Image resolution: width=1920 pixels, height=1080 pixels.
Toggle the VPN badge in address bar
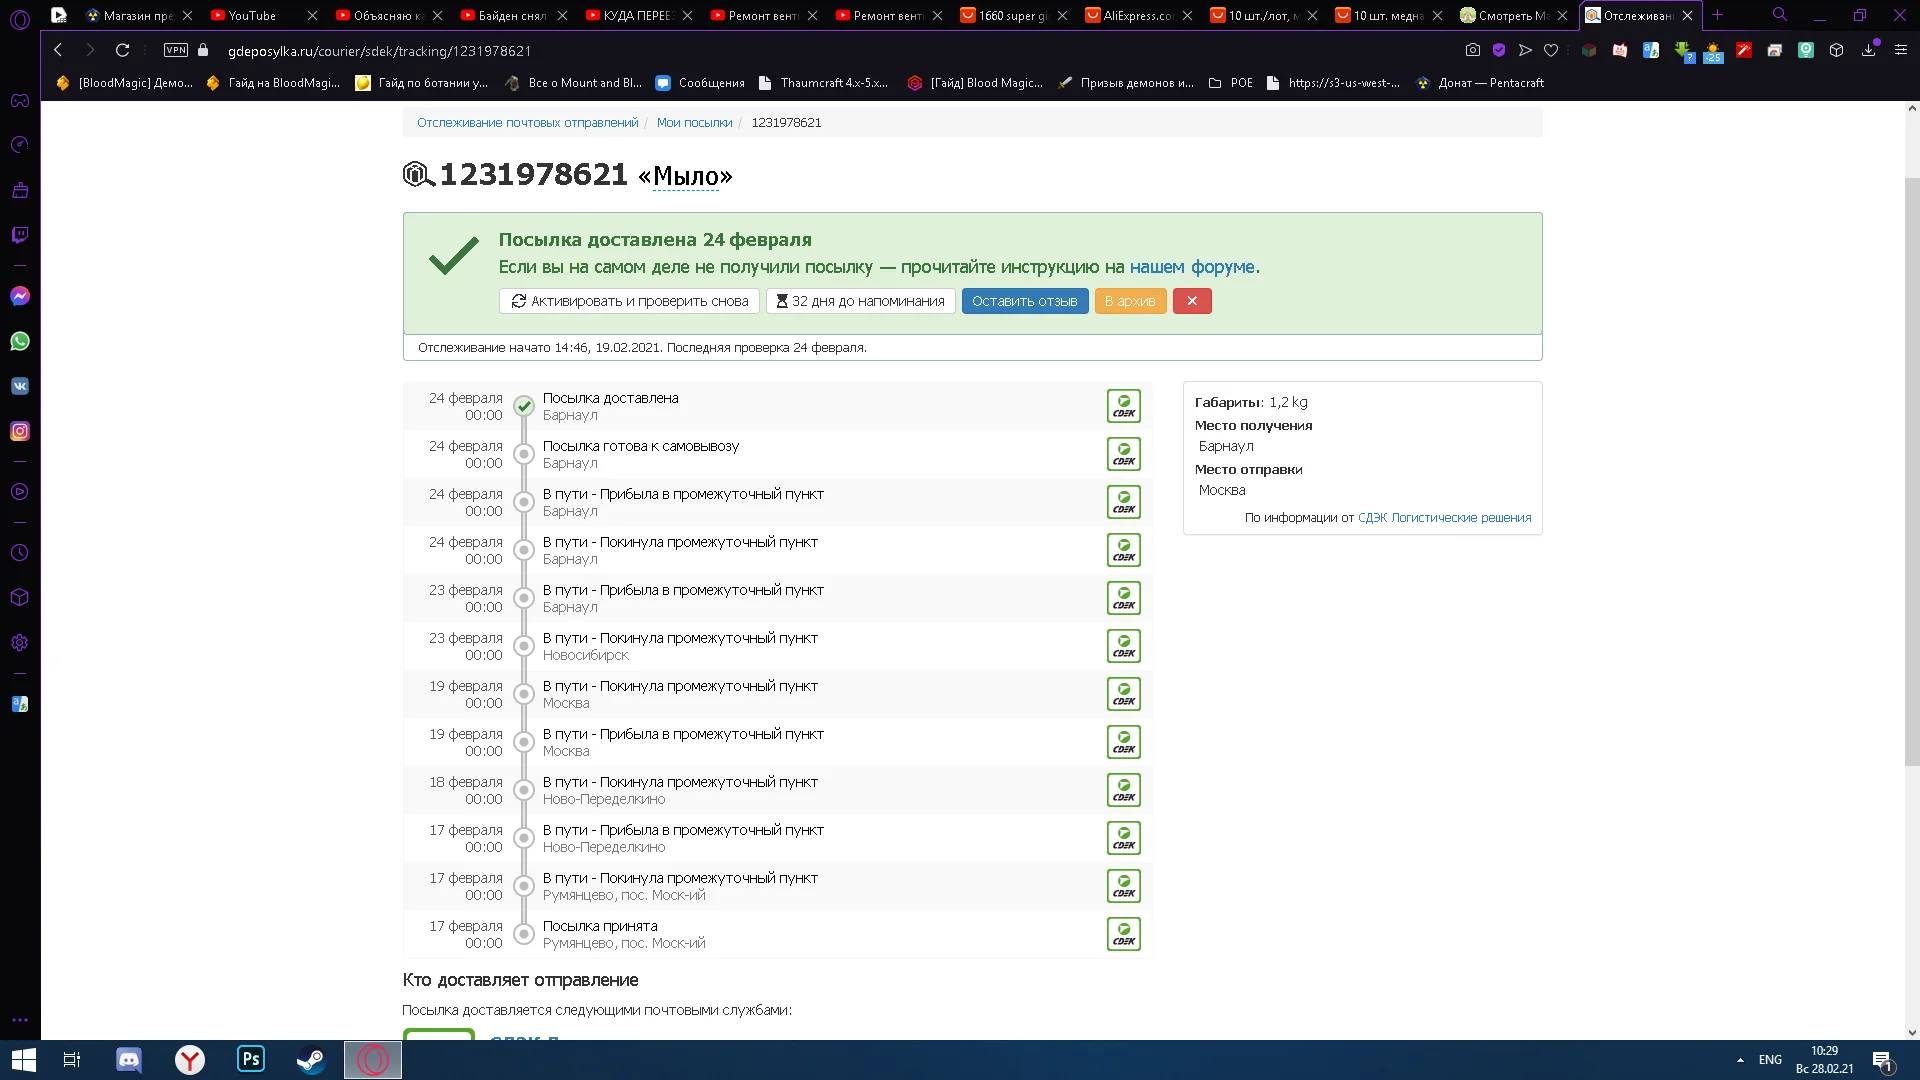click(176, 50)
